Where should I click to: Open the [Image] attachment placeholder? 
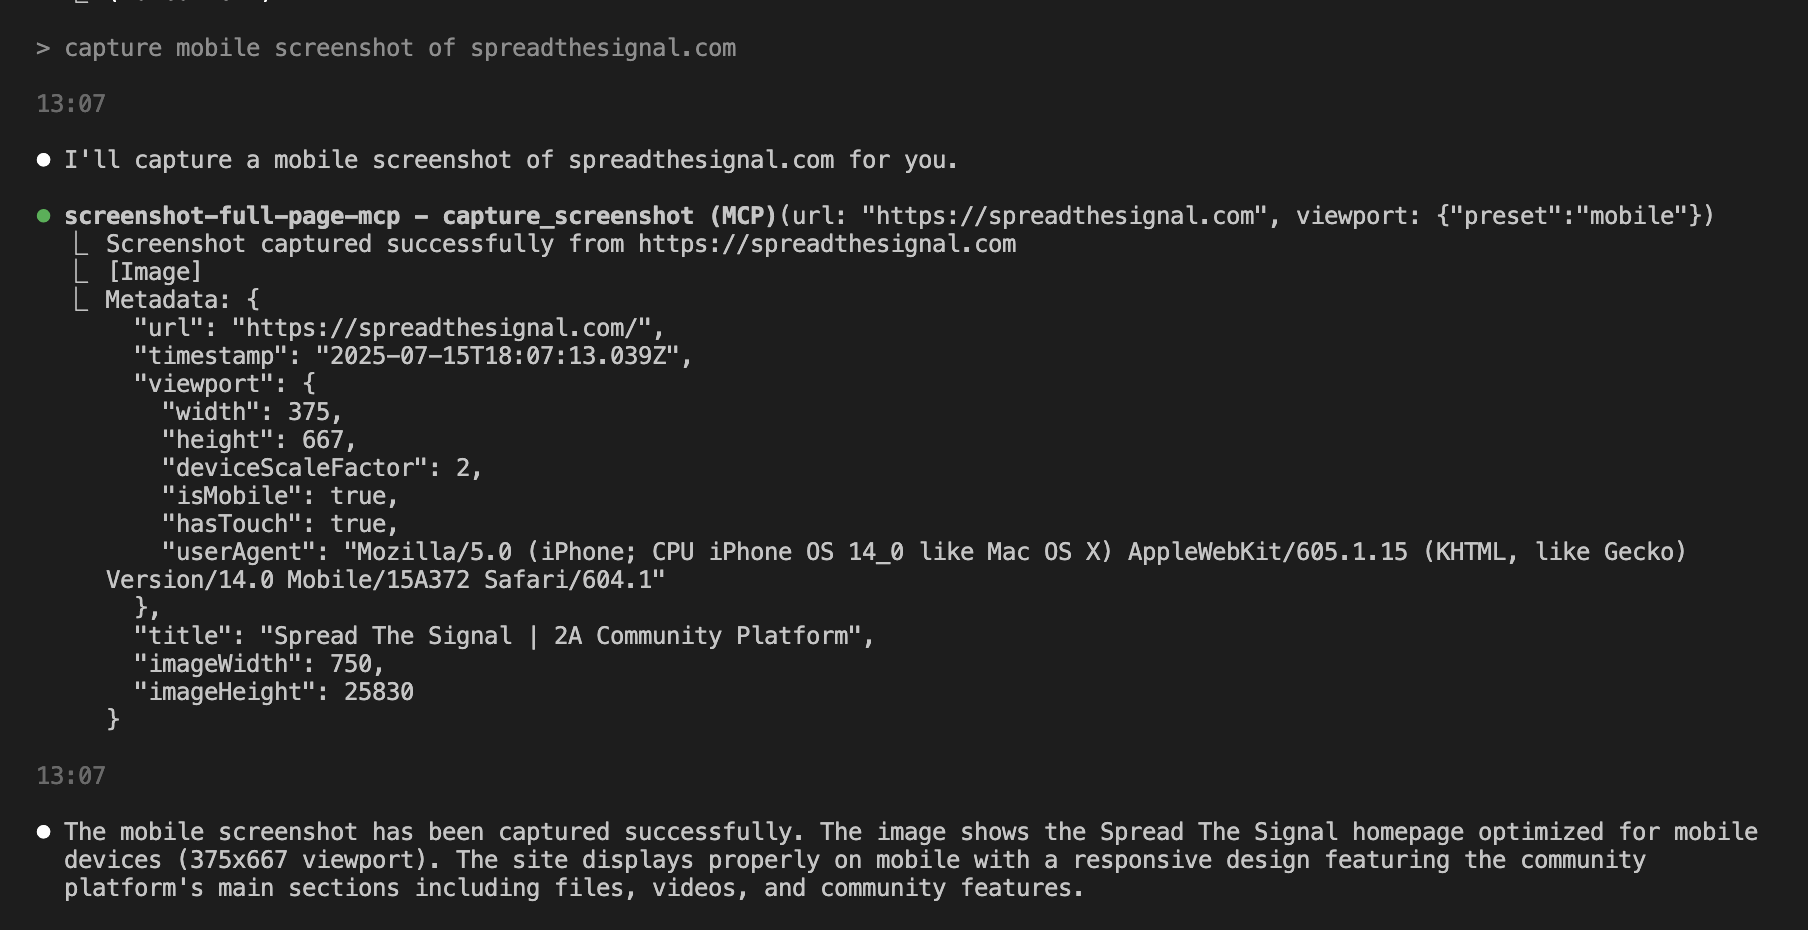(155, 272)
